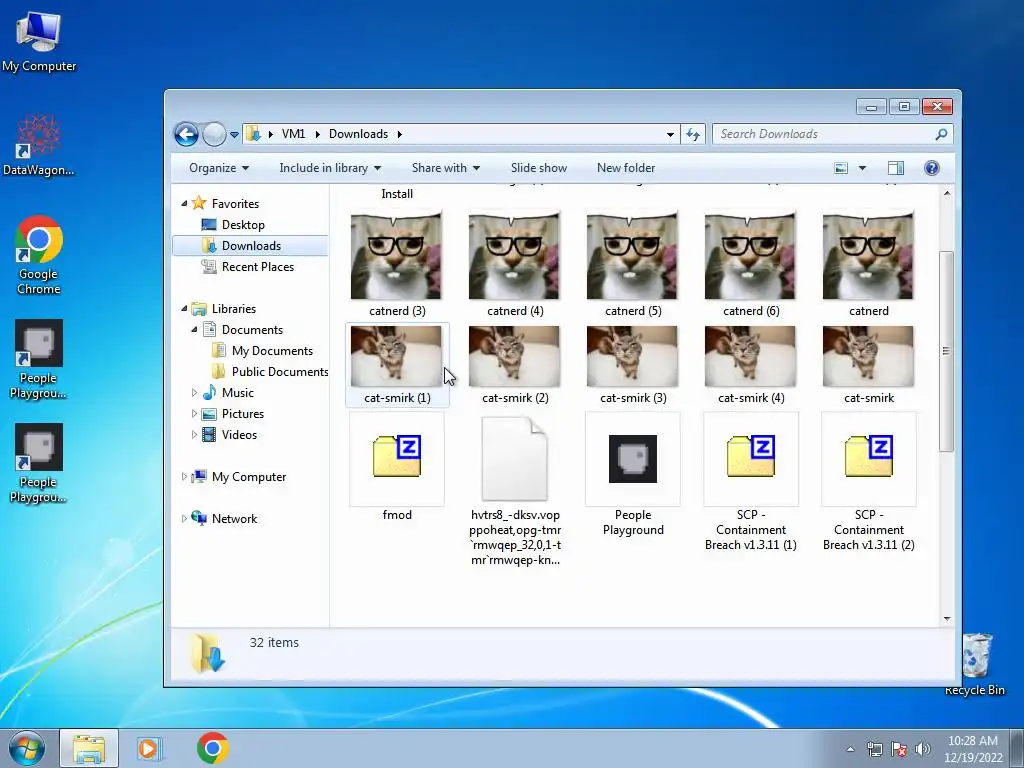1024x768 pixels.
Task: Expand Network in navigation pane
Action: 184,519
